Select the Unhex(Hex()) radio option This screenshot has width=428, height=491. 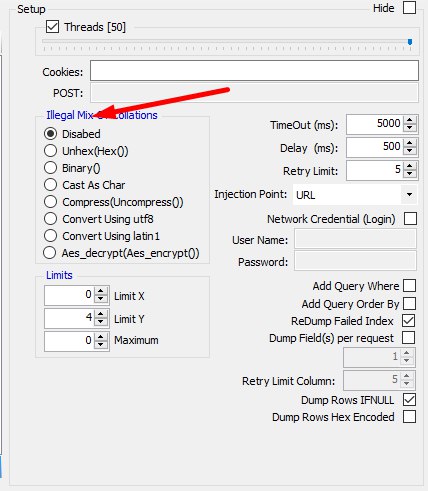point(50,151)
